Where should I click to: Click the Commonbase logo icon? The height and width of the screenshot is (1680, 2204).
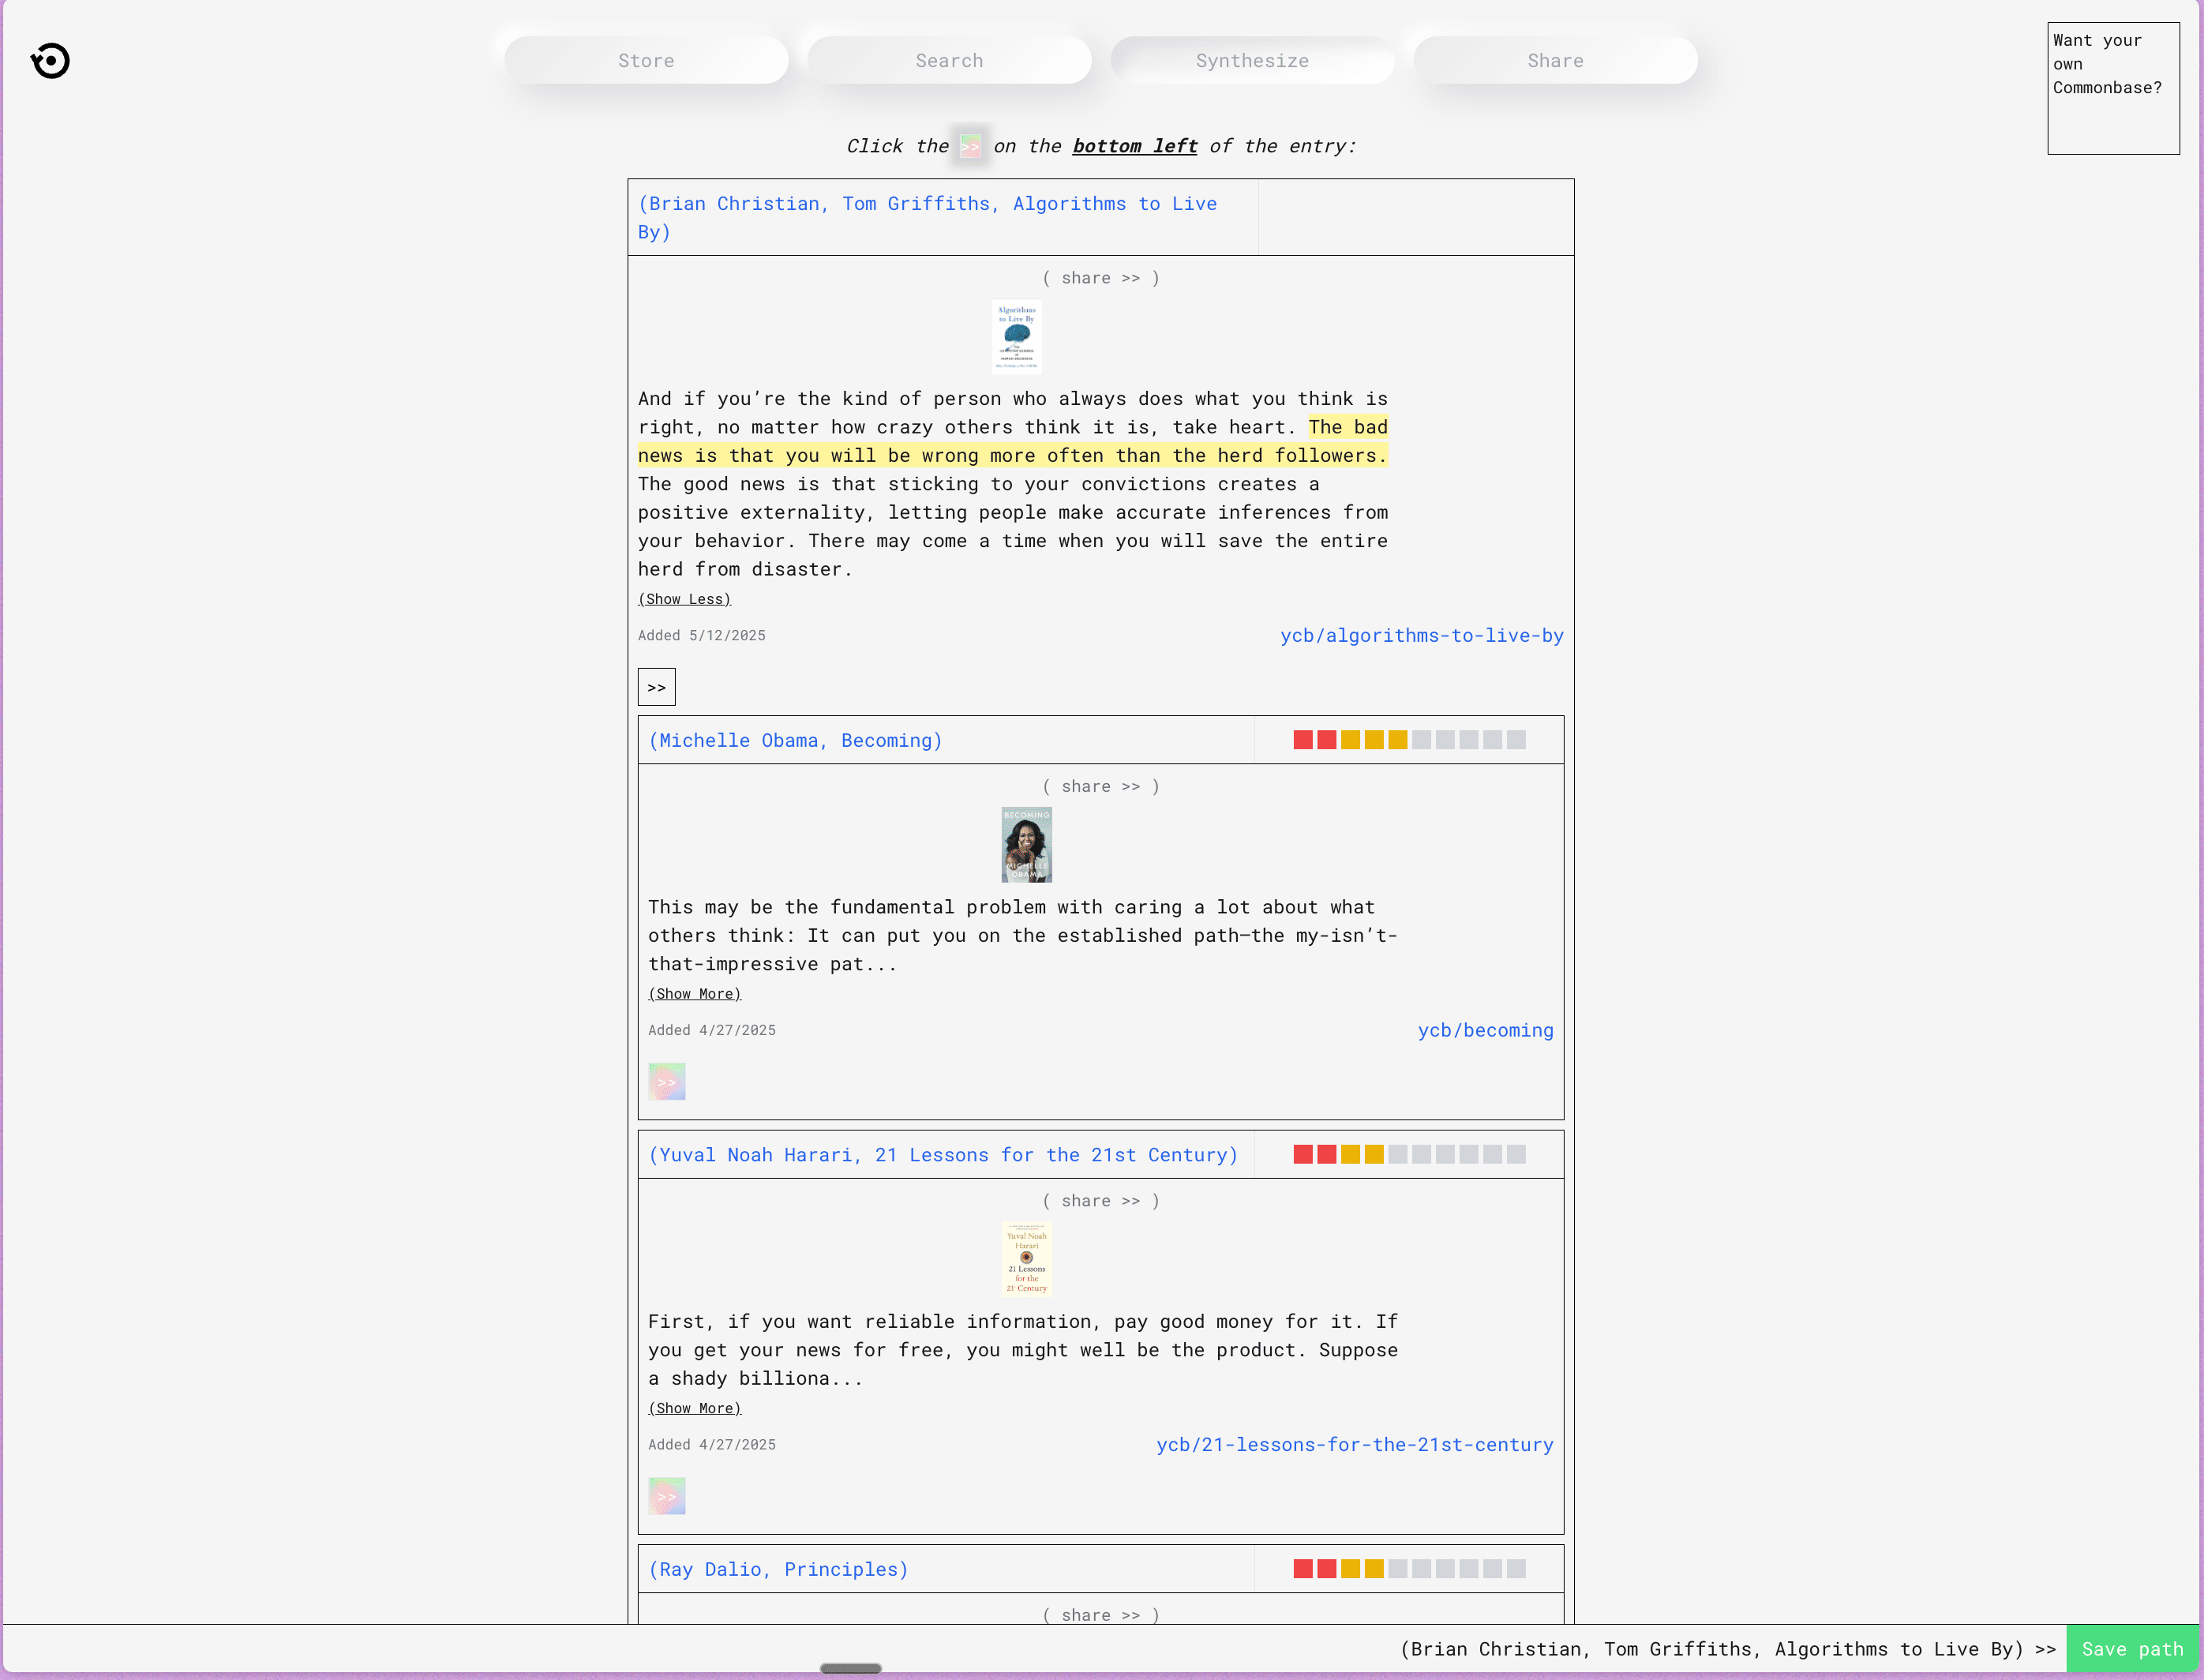point(50,61)
